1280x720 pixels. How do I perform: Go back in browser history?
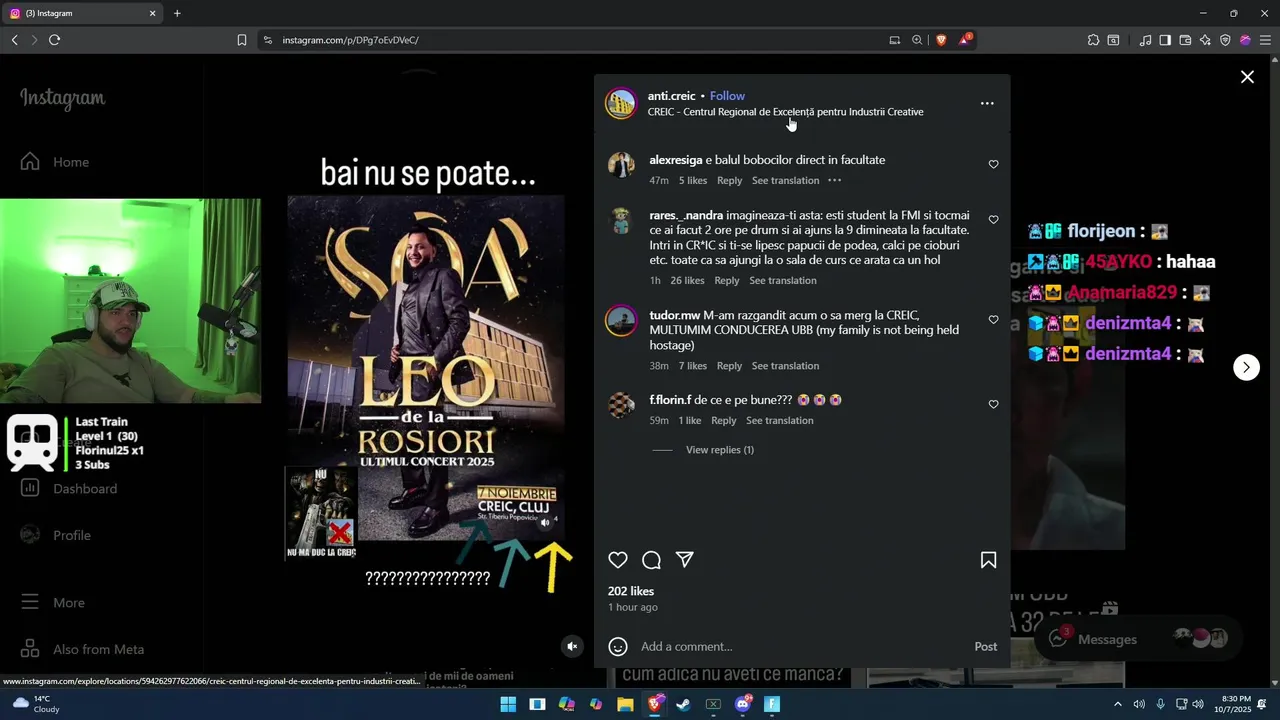(14, 40)
